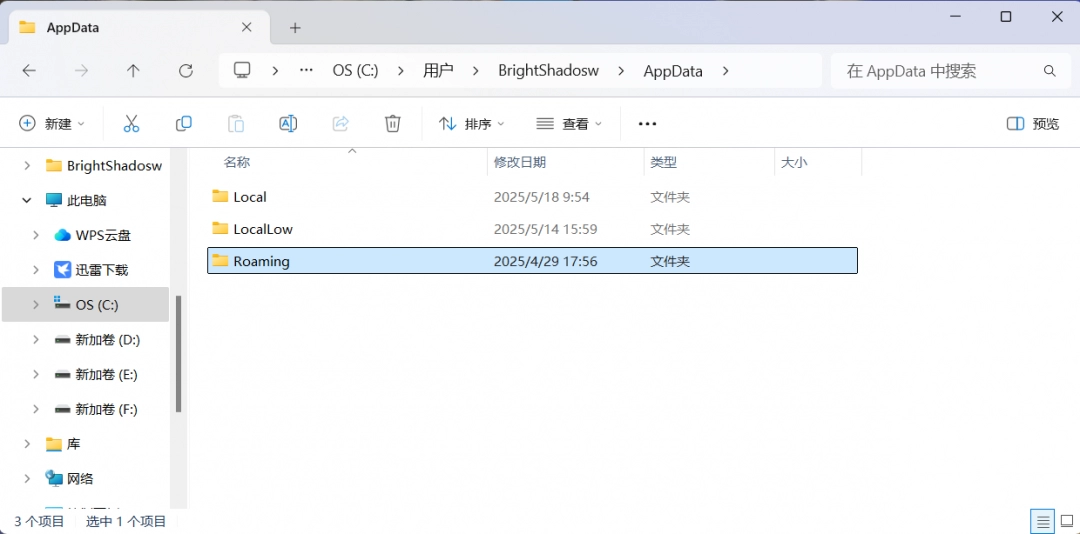Open the chevron dropdown after AppData breadcrumb
This screenshot has height=534, width=1080.
tap(724, 70)
